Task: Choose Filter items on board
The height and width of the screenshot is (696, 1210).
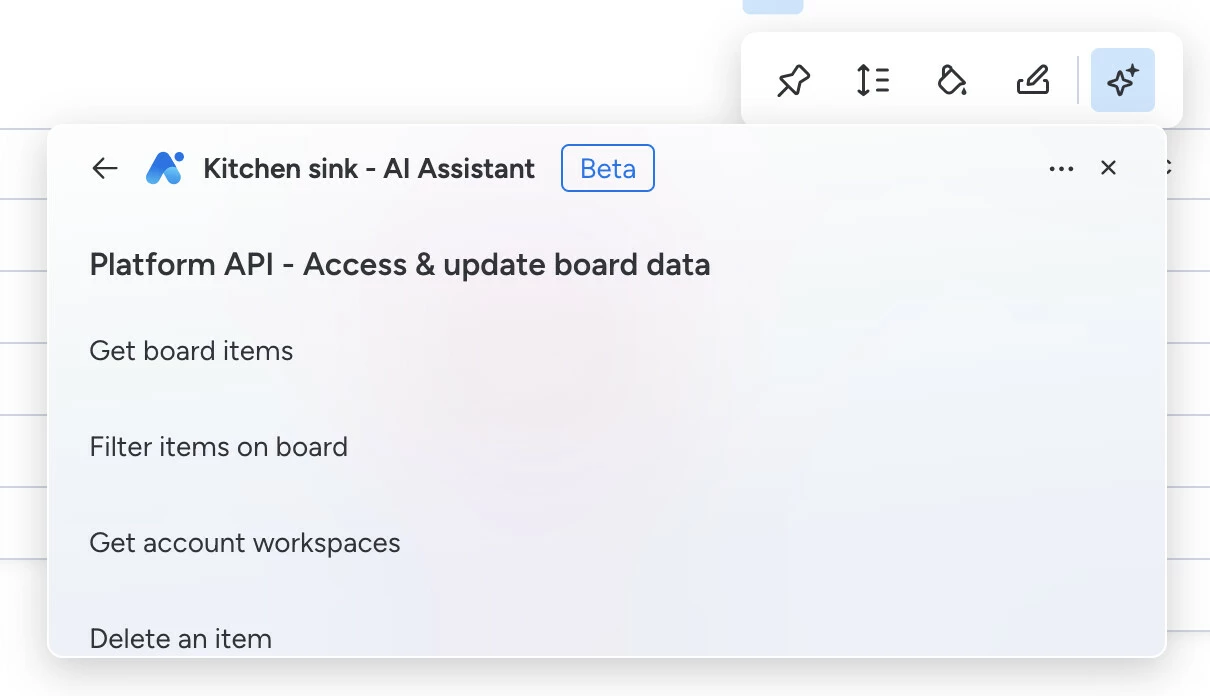Action: (219, 447)
